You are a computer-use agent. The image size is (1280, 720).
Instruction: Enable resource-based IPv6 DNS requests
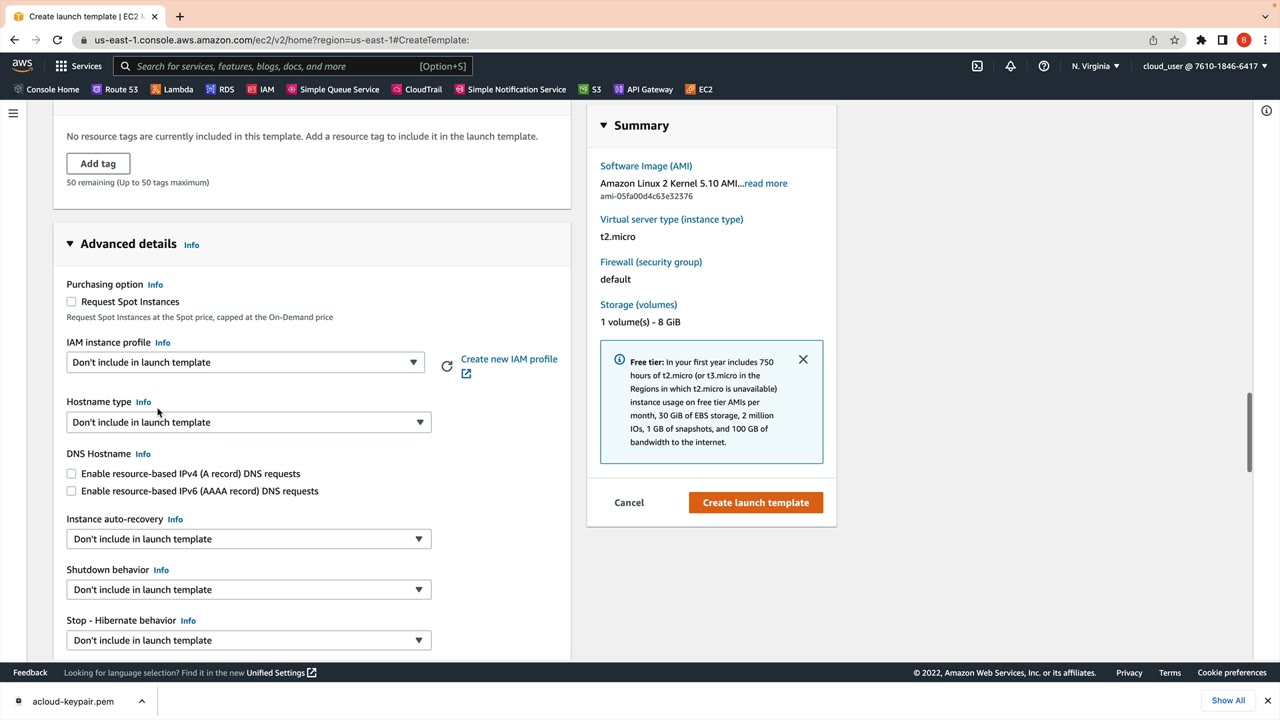coord(71,491)
